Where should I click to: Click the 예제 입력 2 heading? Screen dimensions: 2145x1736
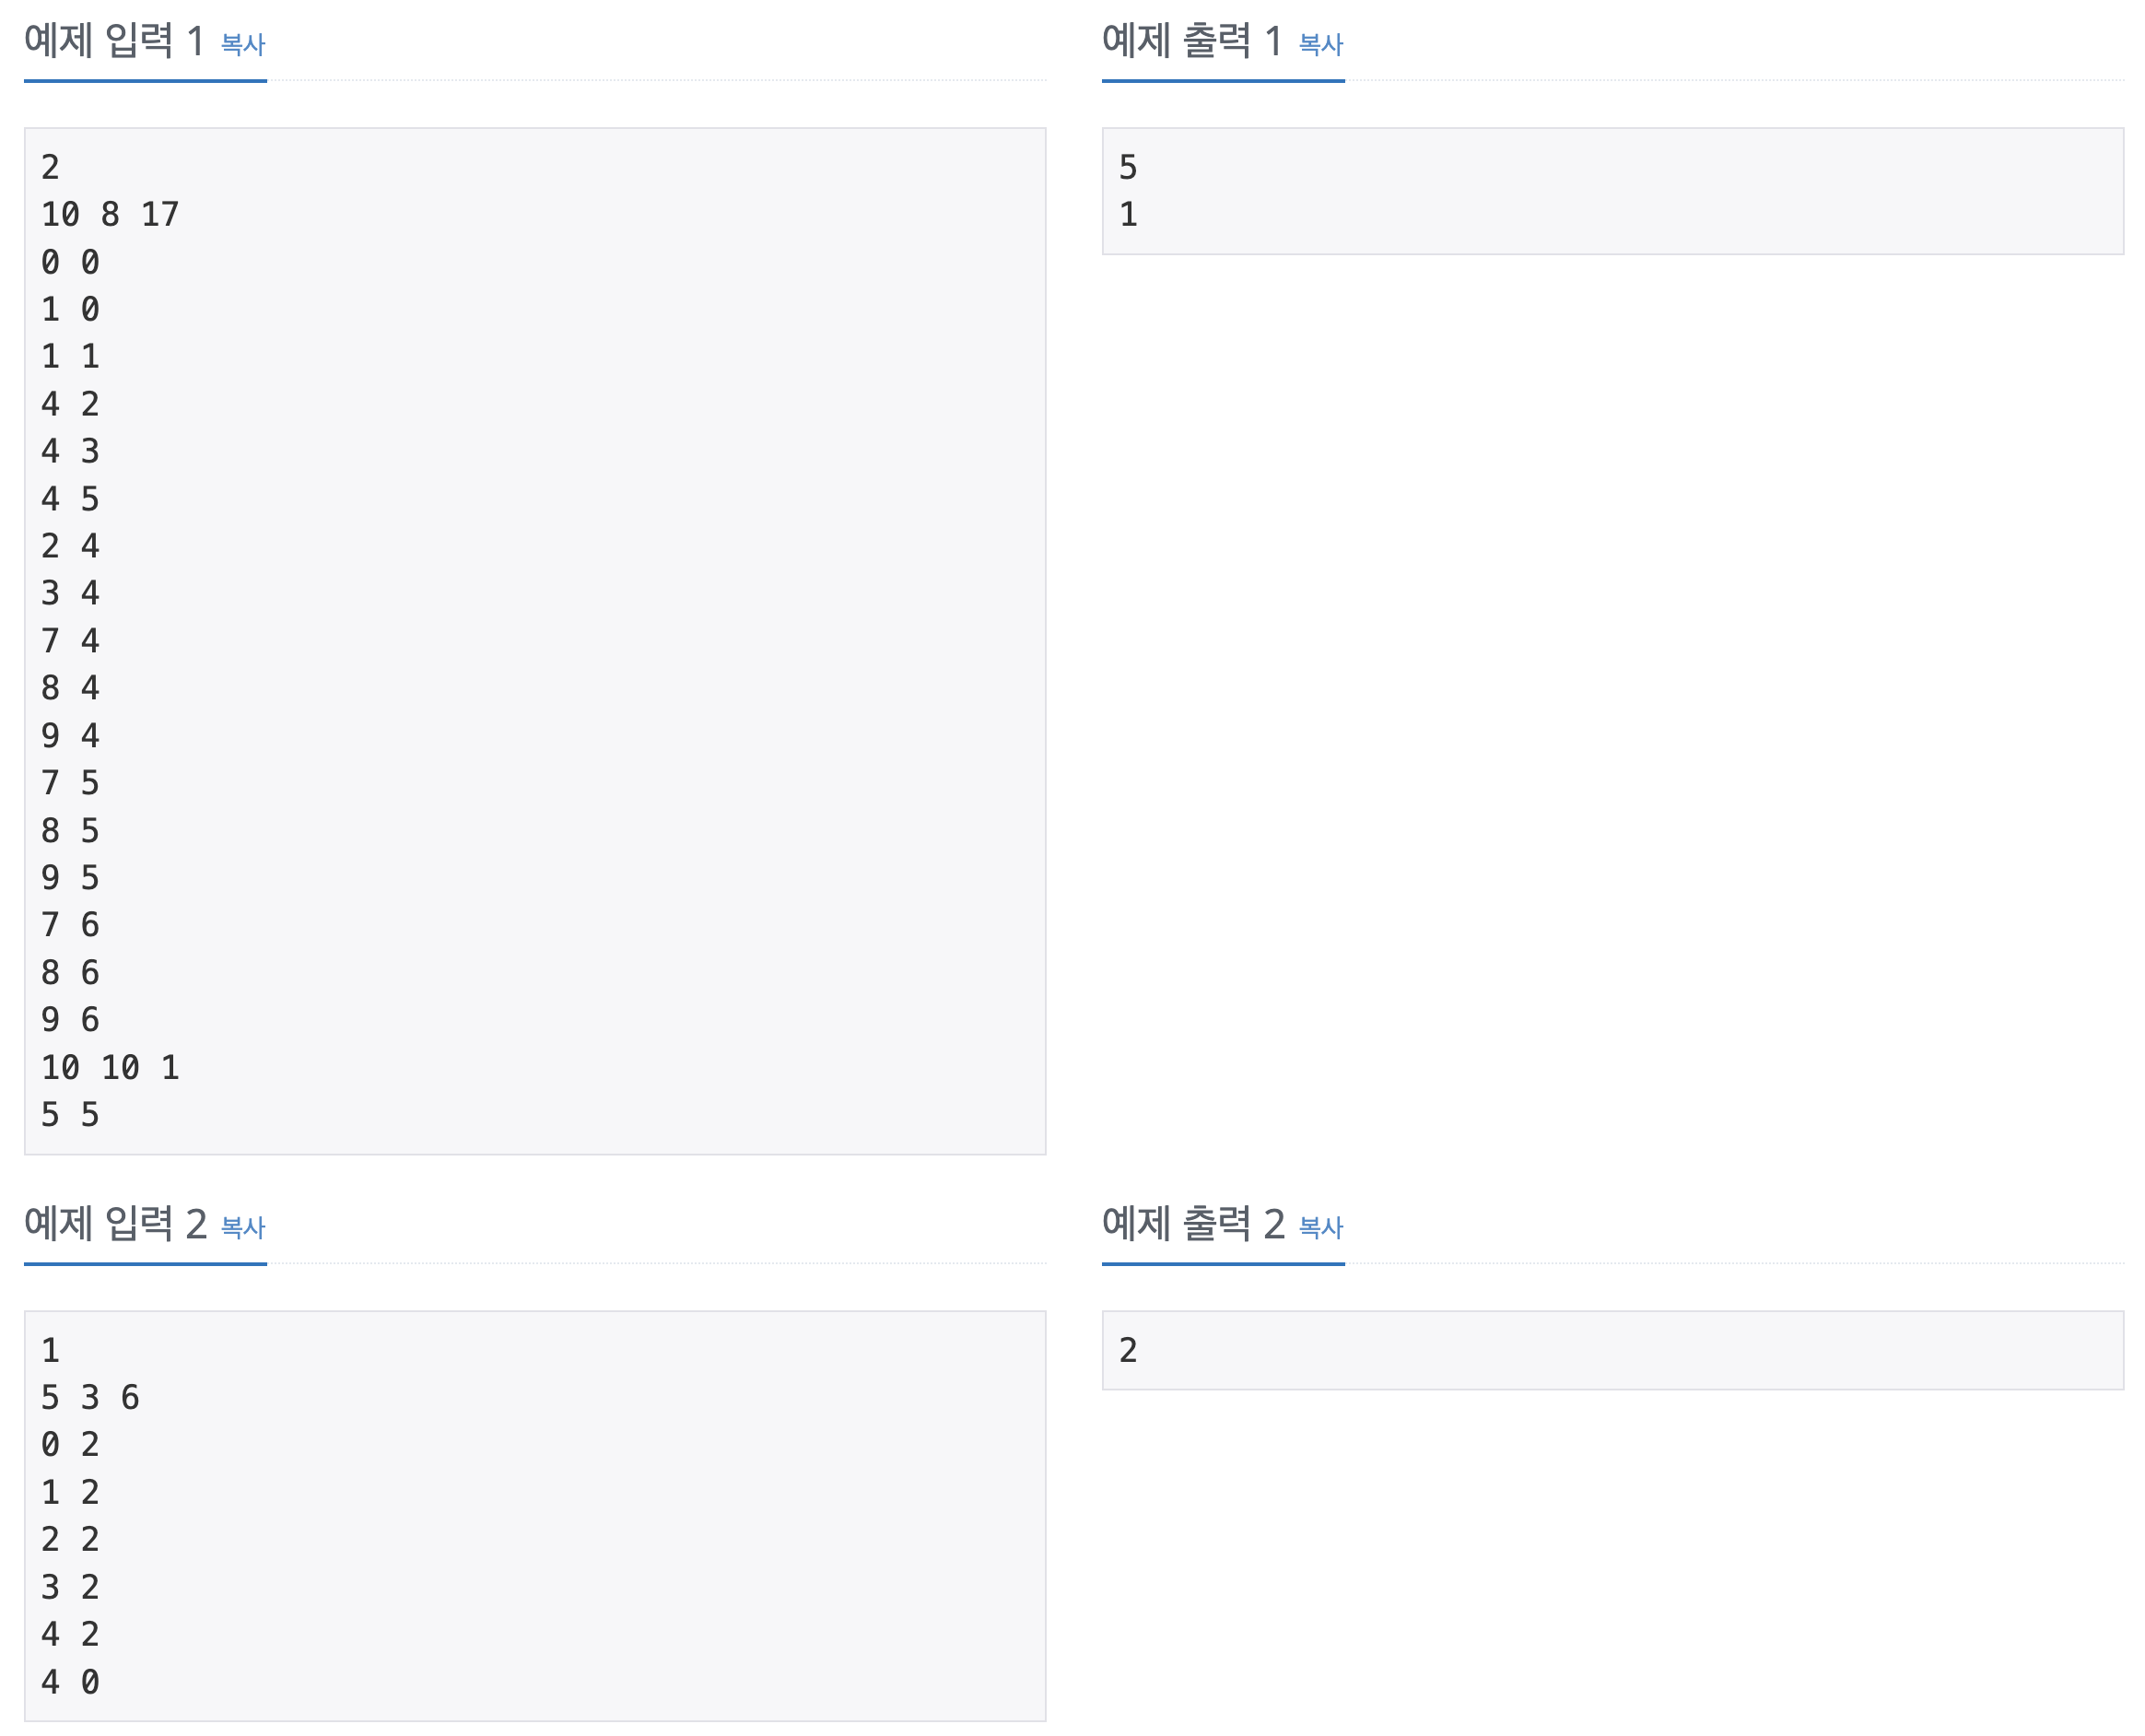tap(115, 1224)
